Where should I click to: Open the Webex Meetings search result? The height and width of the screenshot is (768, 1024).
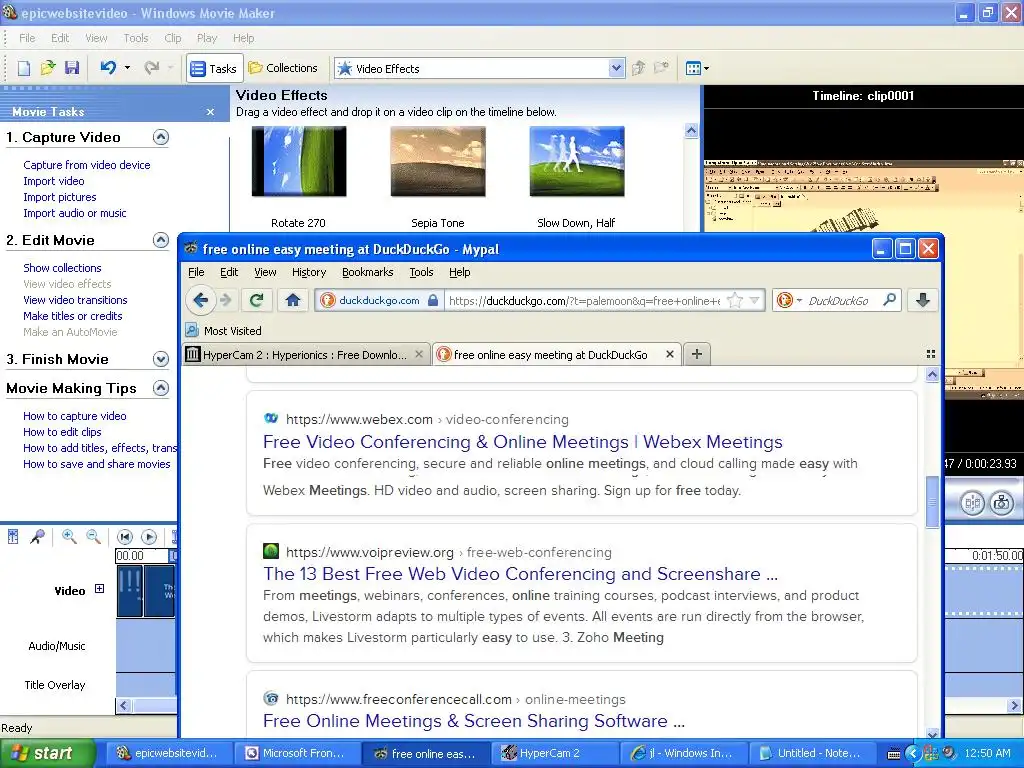coord(522,442)
